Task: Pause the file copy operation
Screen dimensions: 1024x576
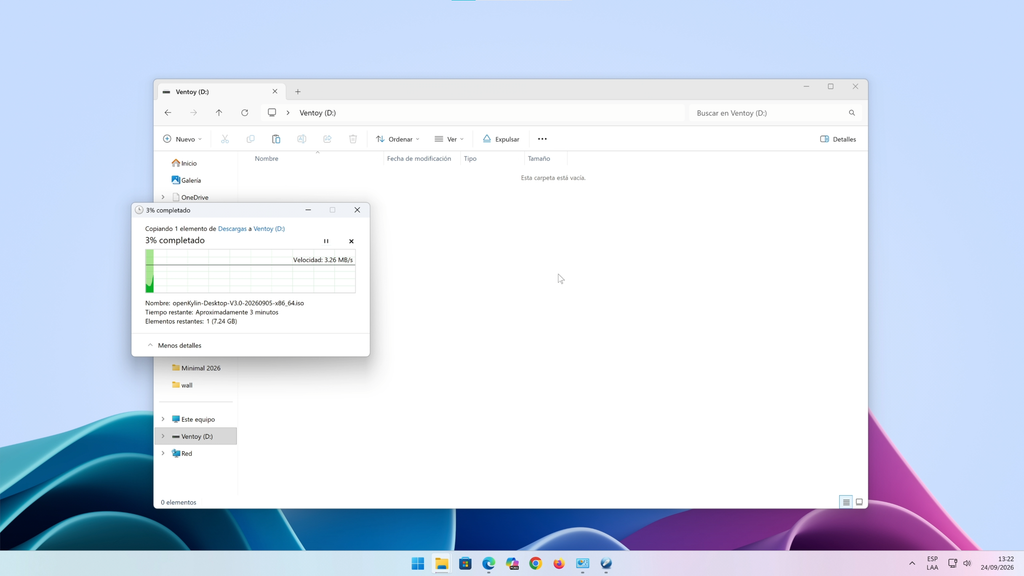Action: 326,241
